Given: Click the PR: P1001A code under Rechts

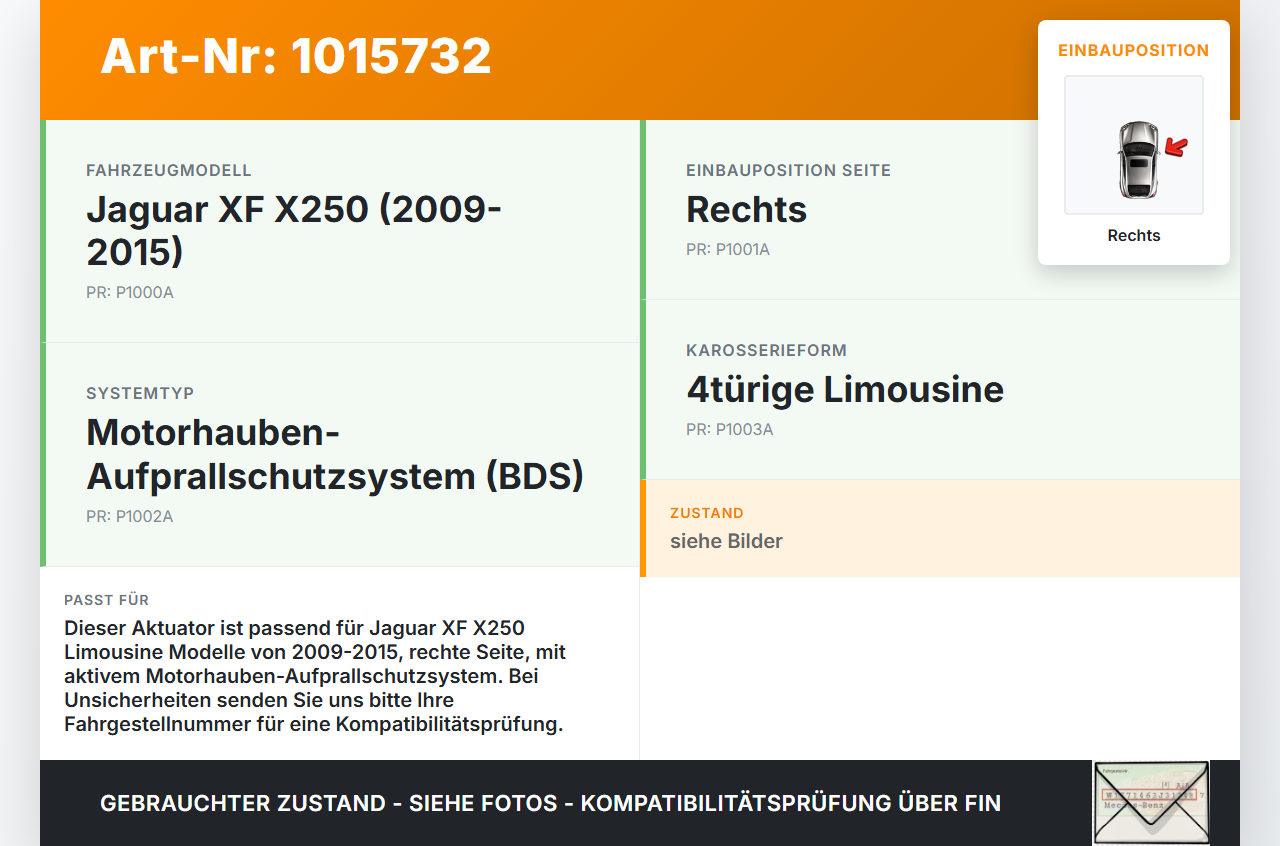Looking at the screenshot, I should coord(727,249).
